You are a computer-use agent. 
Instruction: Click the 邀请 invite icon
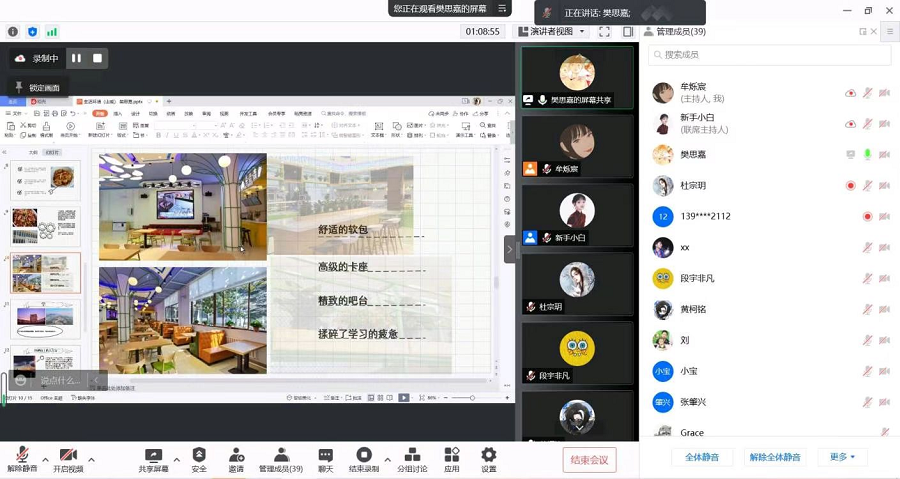click(x=236, y=455)
